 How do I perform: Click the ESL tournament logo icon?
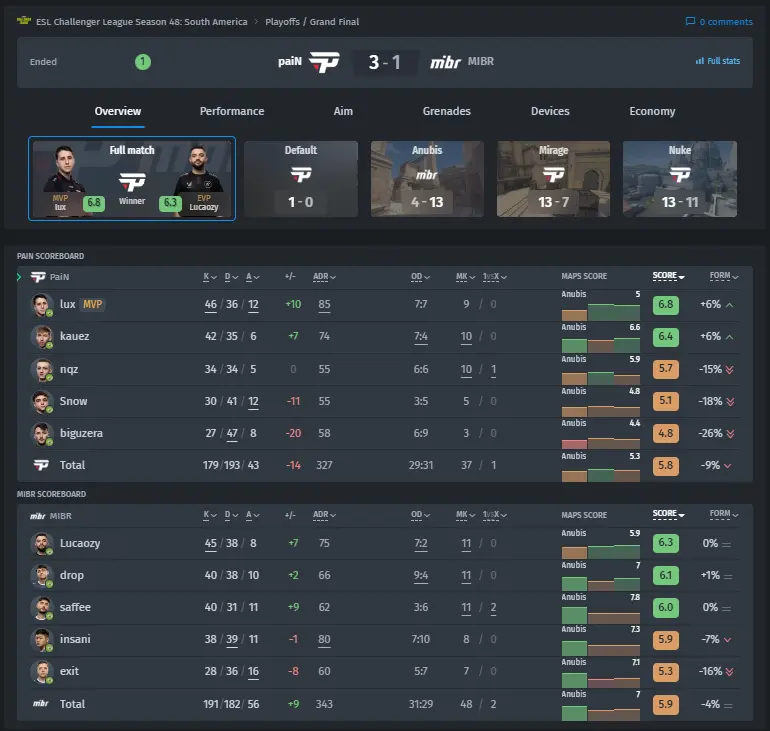(24, 21)
